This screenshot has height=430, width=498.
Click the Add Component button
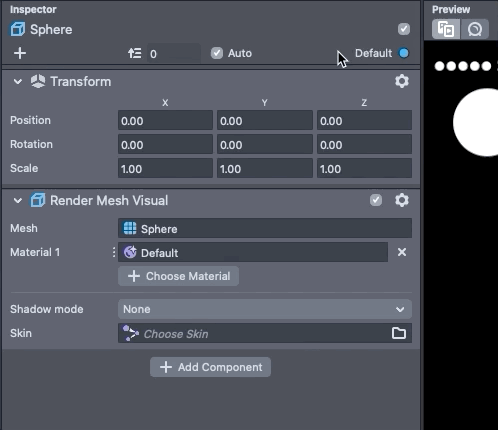point(210,367)
